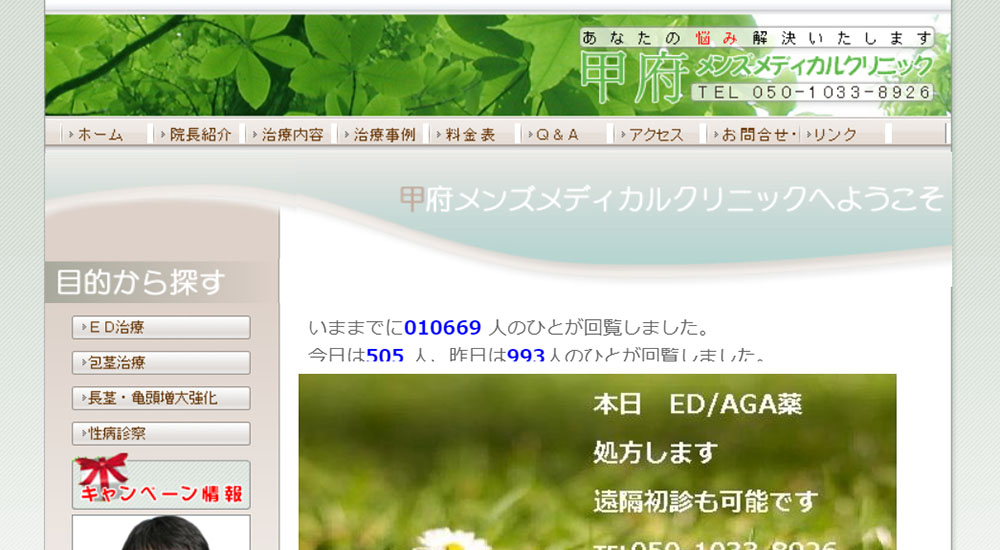The width and height of the screenshot is (1000, 550).
Task: Click the 遠隔初診も可能です banner text
Action: pos(705,502)
